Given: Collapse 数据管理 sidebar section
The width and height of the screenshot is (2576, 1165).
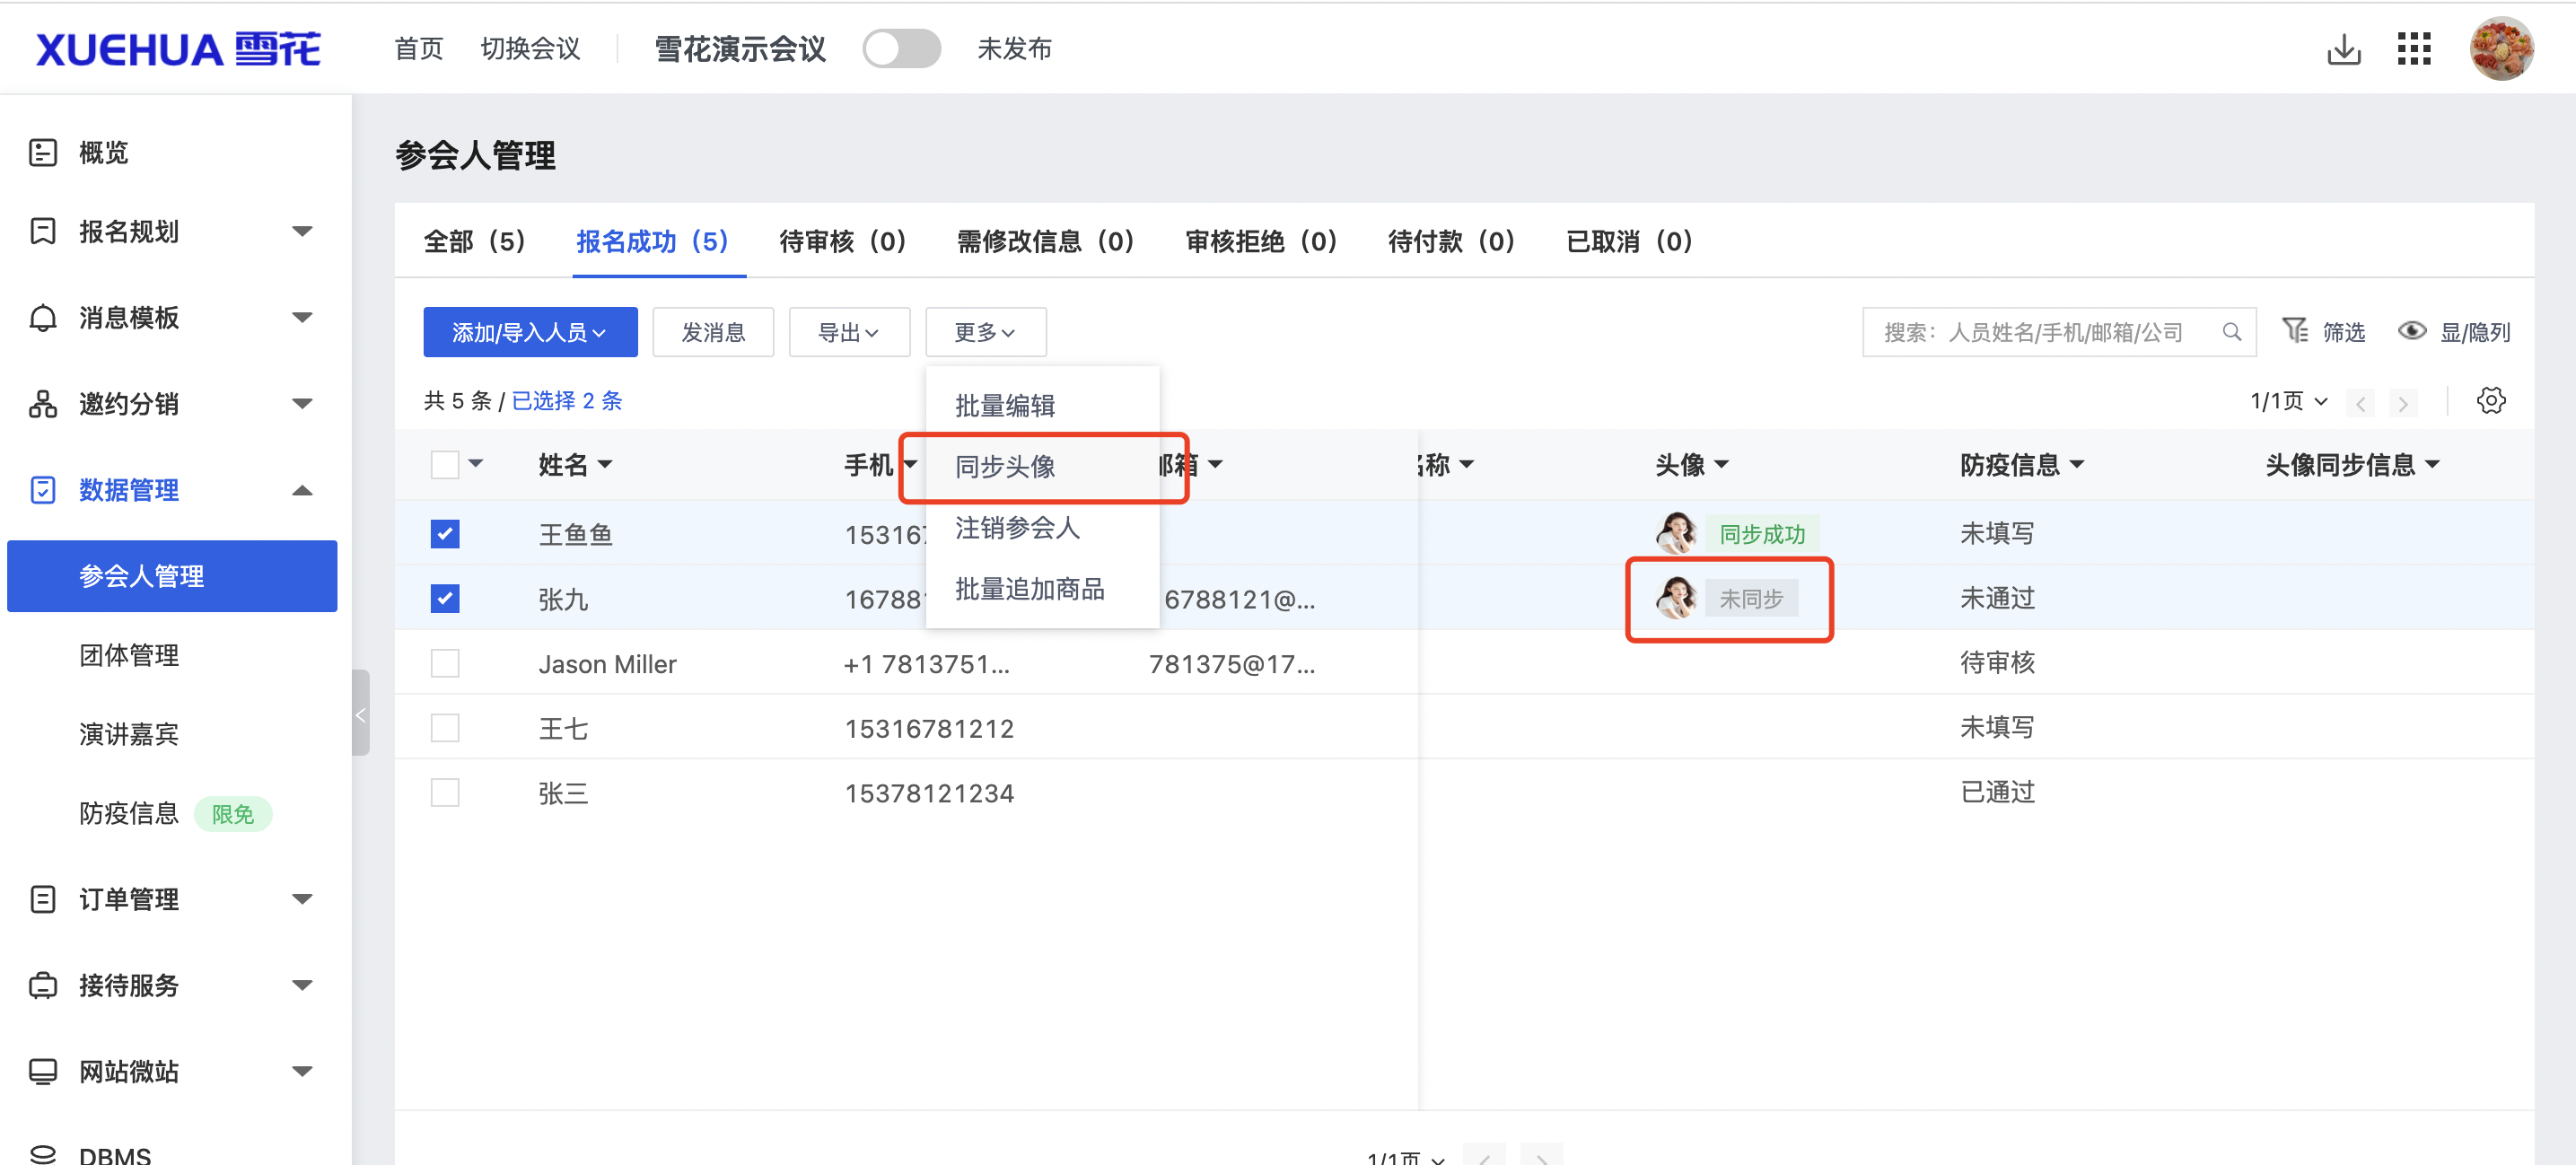Looking at the screenshot, I should pyautogui.click(x=302, y=490).
